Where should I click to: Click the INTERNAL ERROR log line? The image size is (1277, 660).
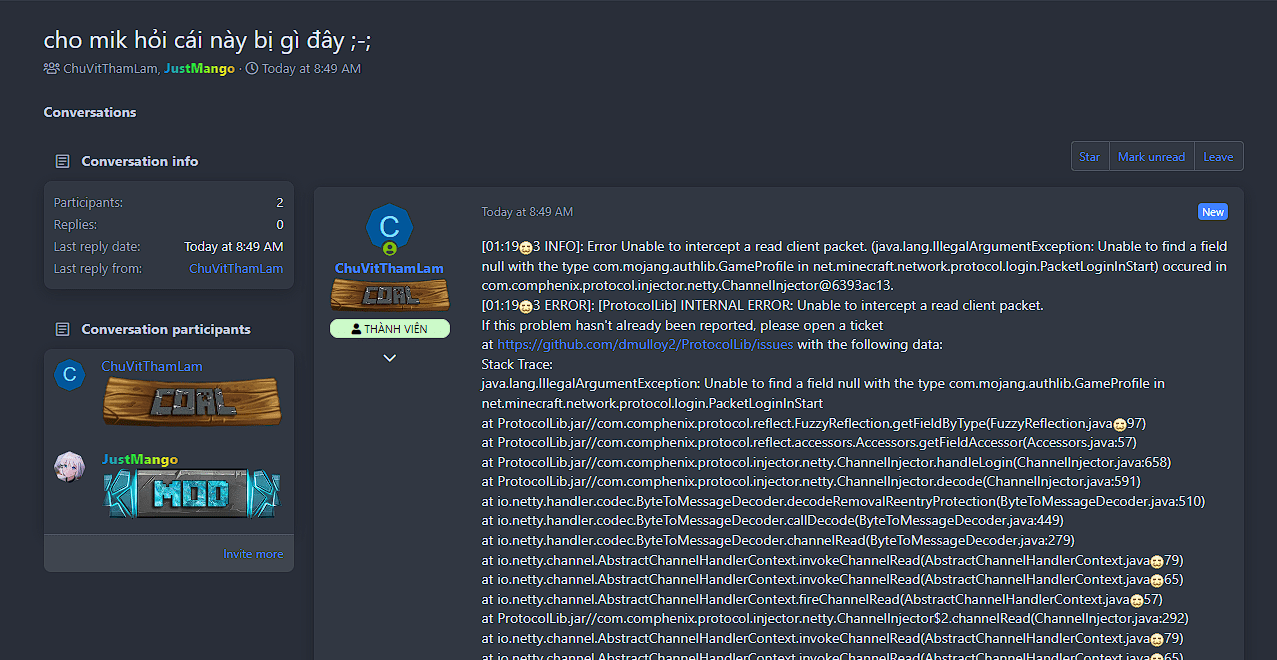tap(762, 305)
